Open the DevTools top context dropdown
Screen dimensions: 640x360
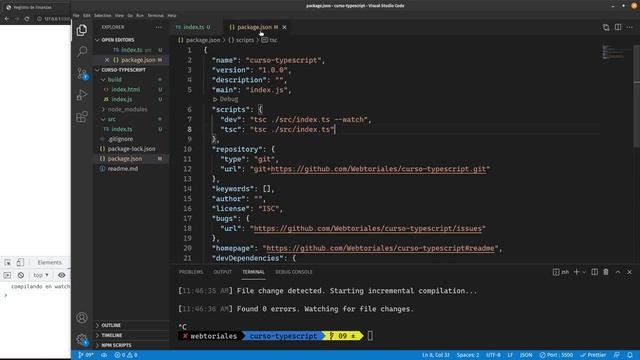(x=41, y=275)
